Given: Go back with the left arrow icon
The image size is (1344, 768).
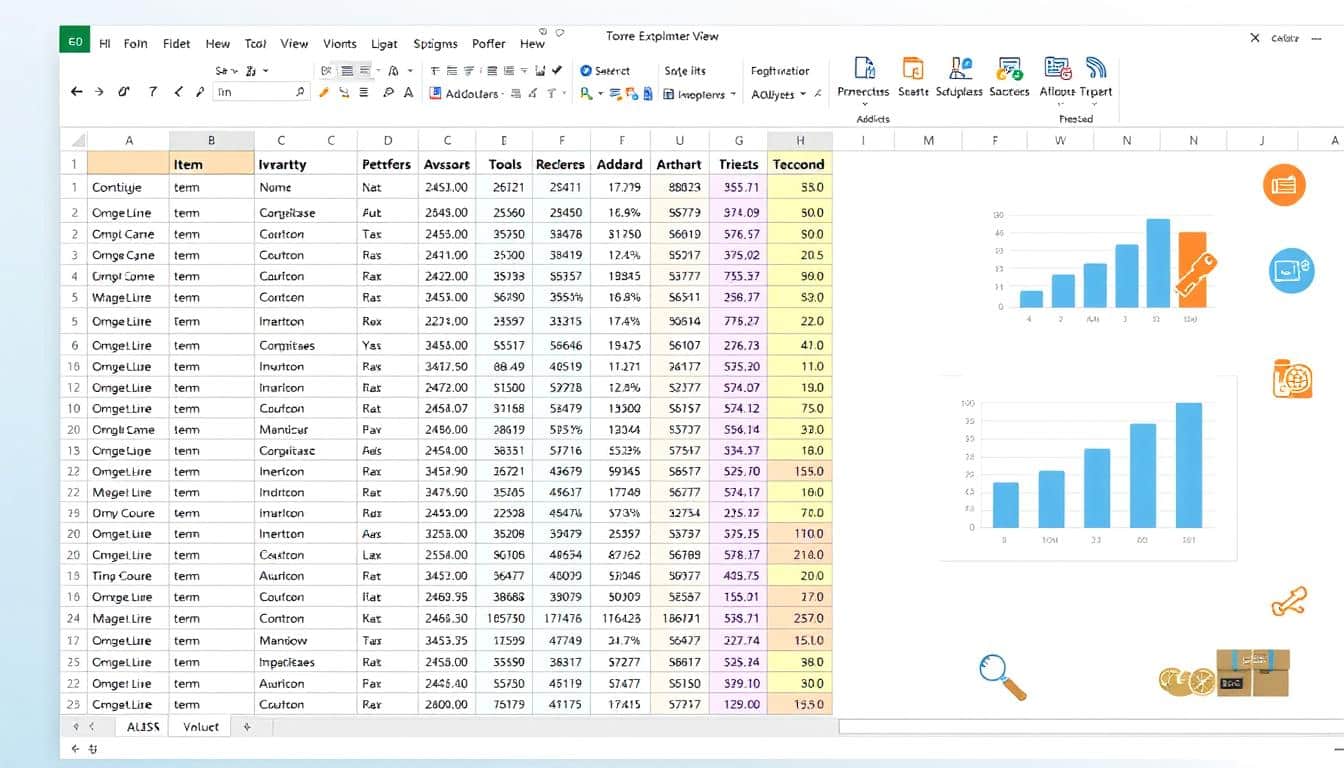Looking at the screenshot, I should pyautogui.click(x=77, y=92).
